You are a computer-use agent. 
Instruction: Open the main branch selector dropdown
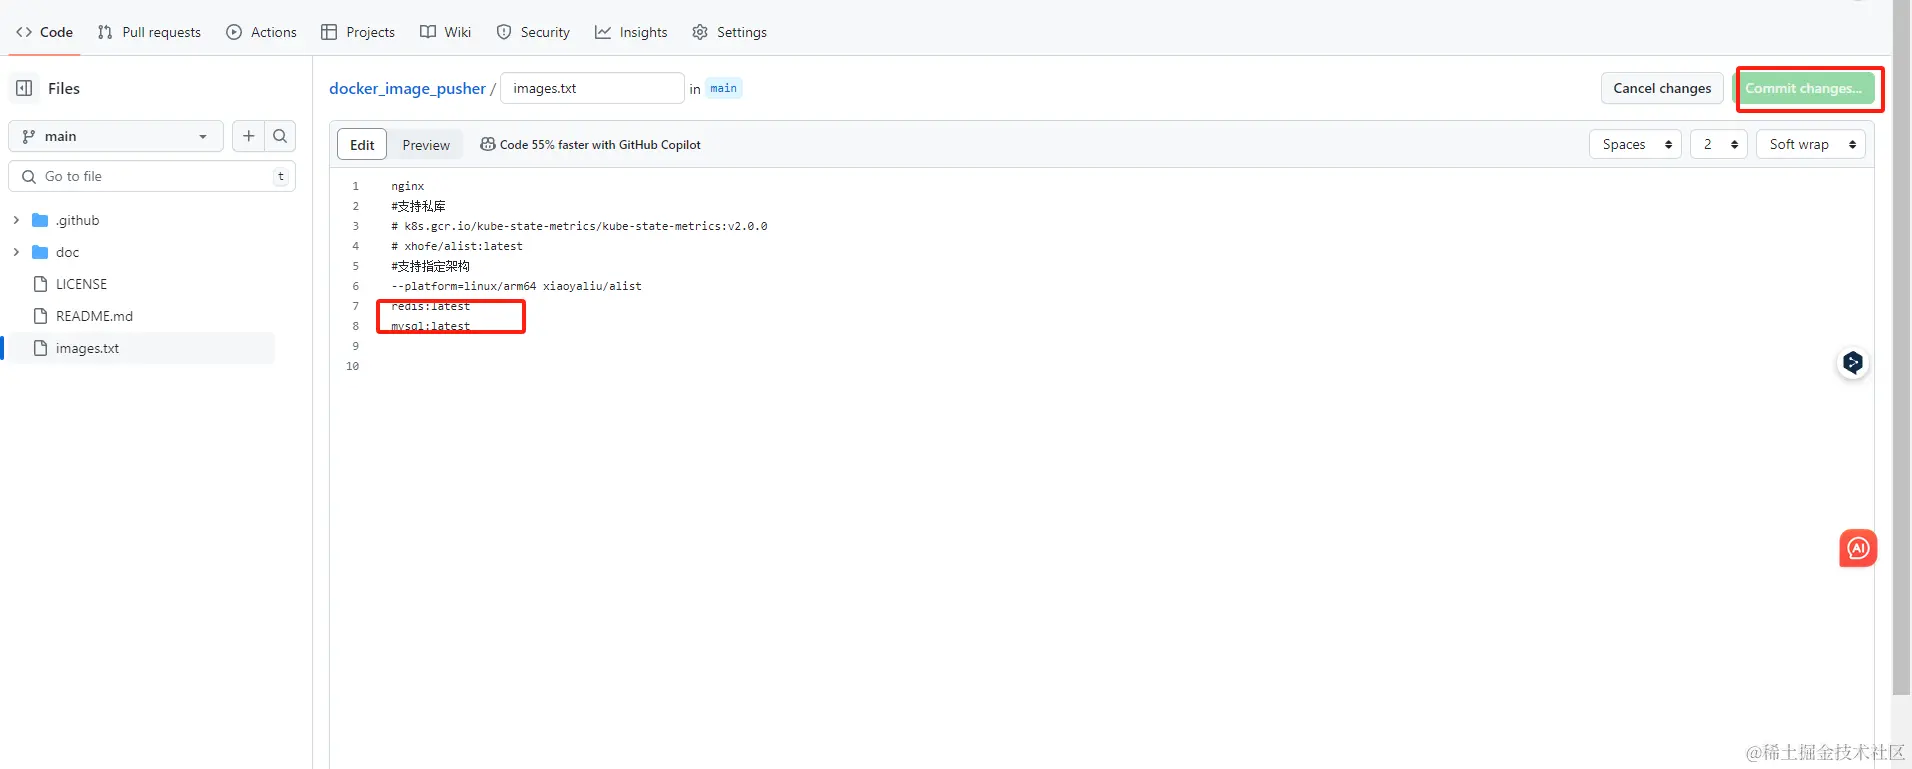tap(115, 136)
